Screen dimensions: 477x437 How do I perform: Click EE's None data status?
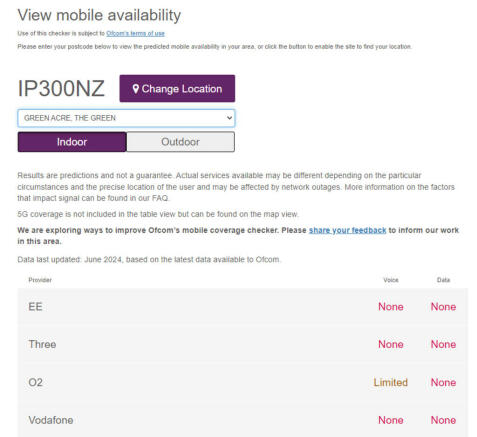pyautogui.click(x=443, y=307)
